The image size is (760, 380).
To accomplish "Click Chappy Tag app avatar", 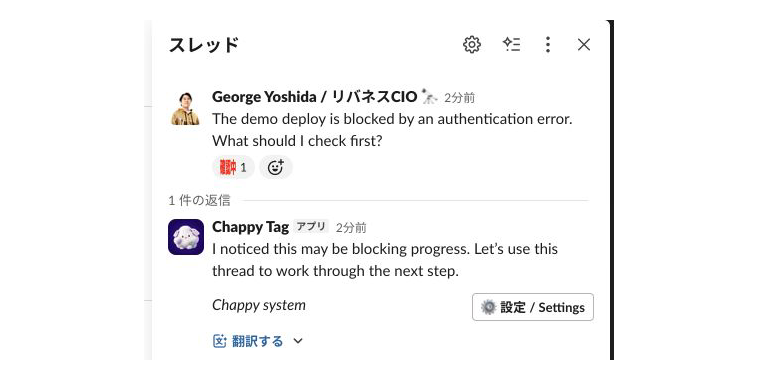I will click(186, 237).
